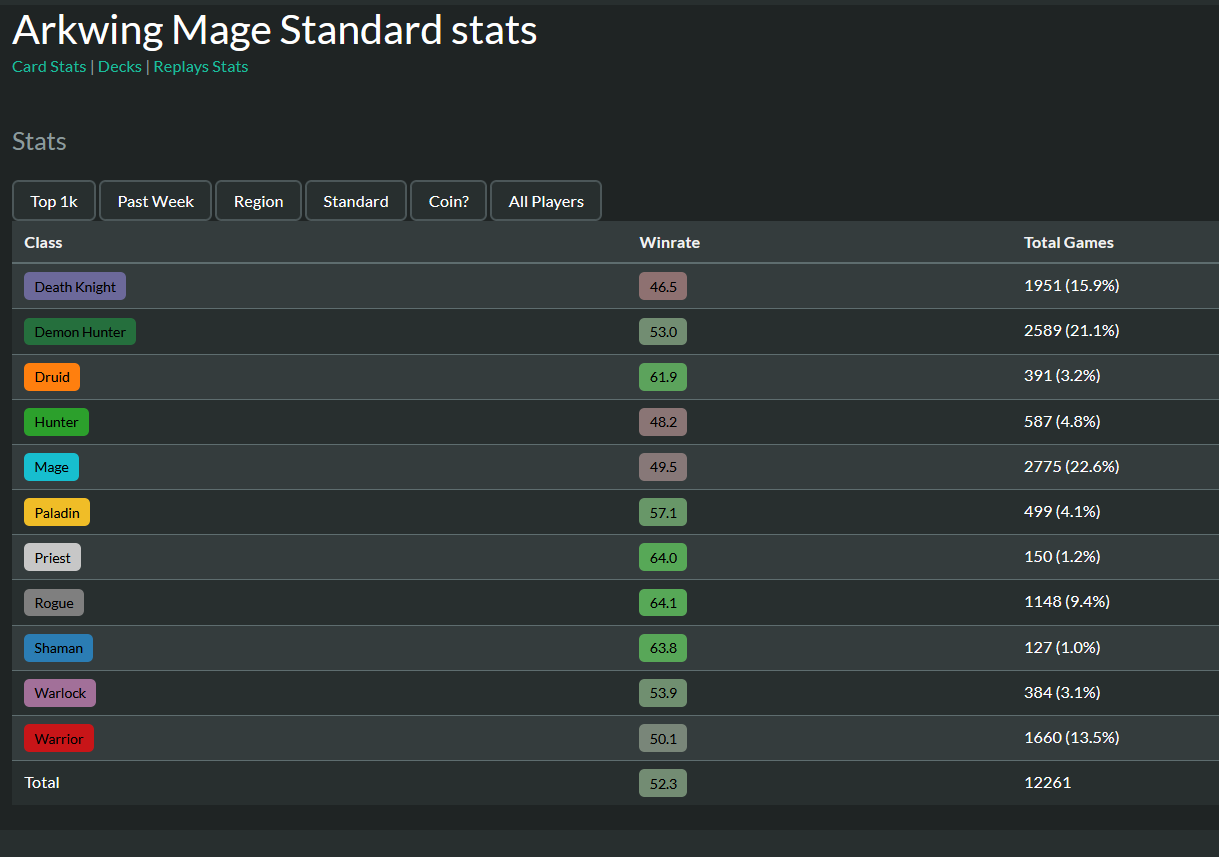Sort the table by Winrate column
1219x857 pixels.
[x=670, y=243]
